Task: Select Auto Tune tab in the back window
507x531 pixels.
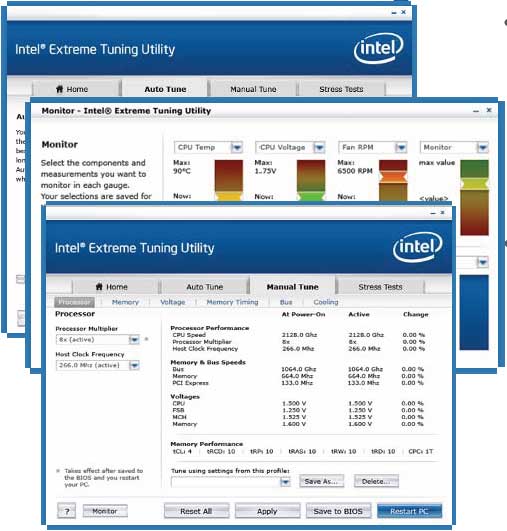Action: click(165, 89)
